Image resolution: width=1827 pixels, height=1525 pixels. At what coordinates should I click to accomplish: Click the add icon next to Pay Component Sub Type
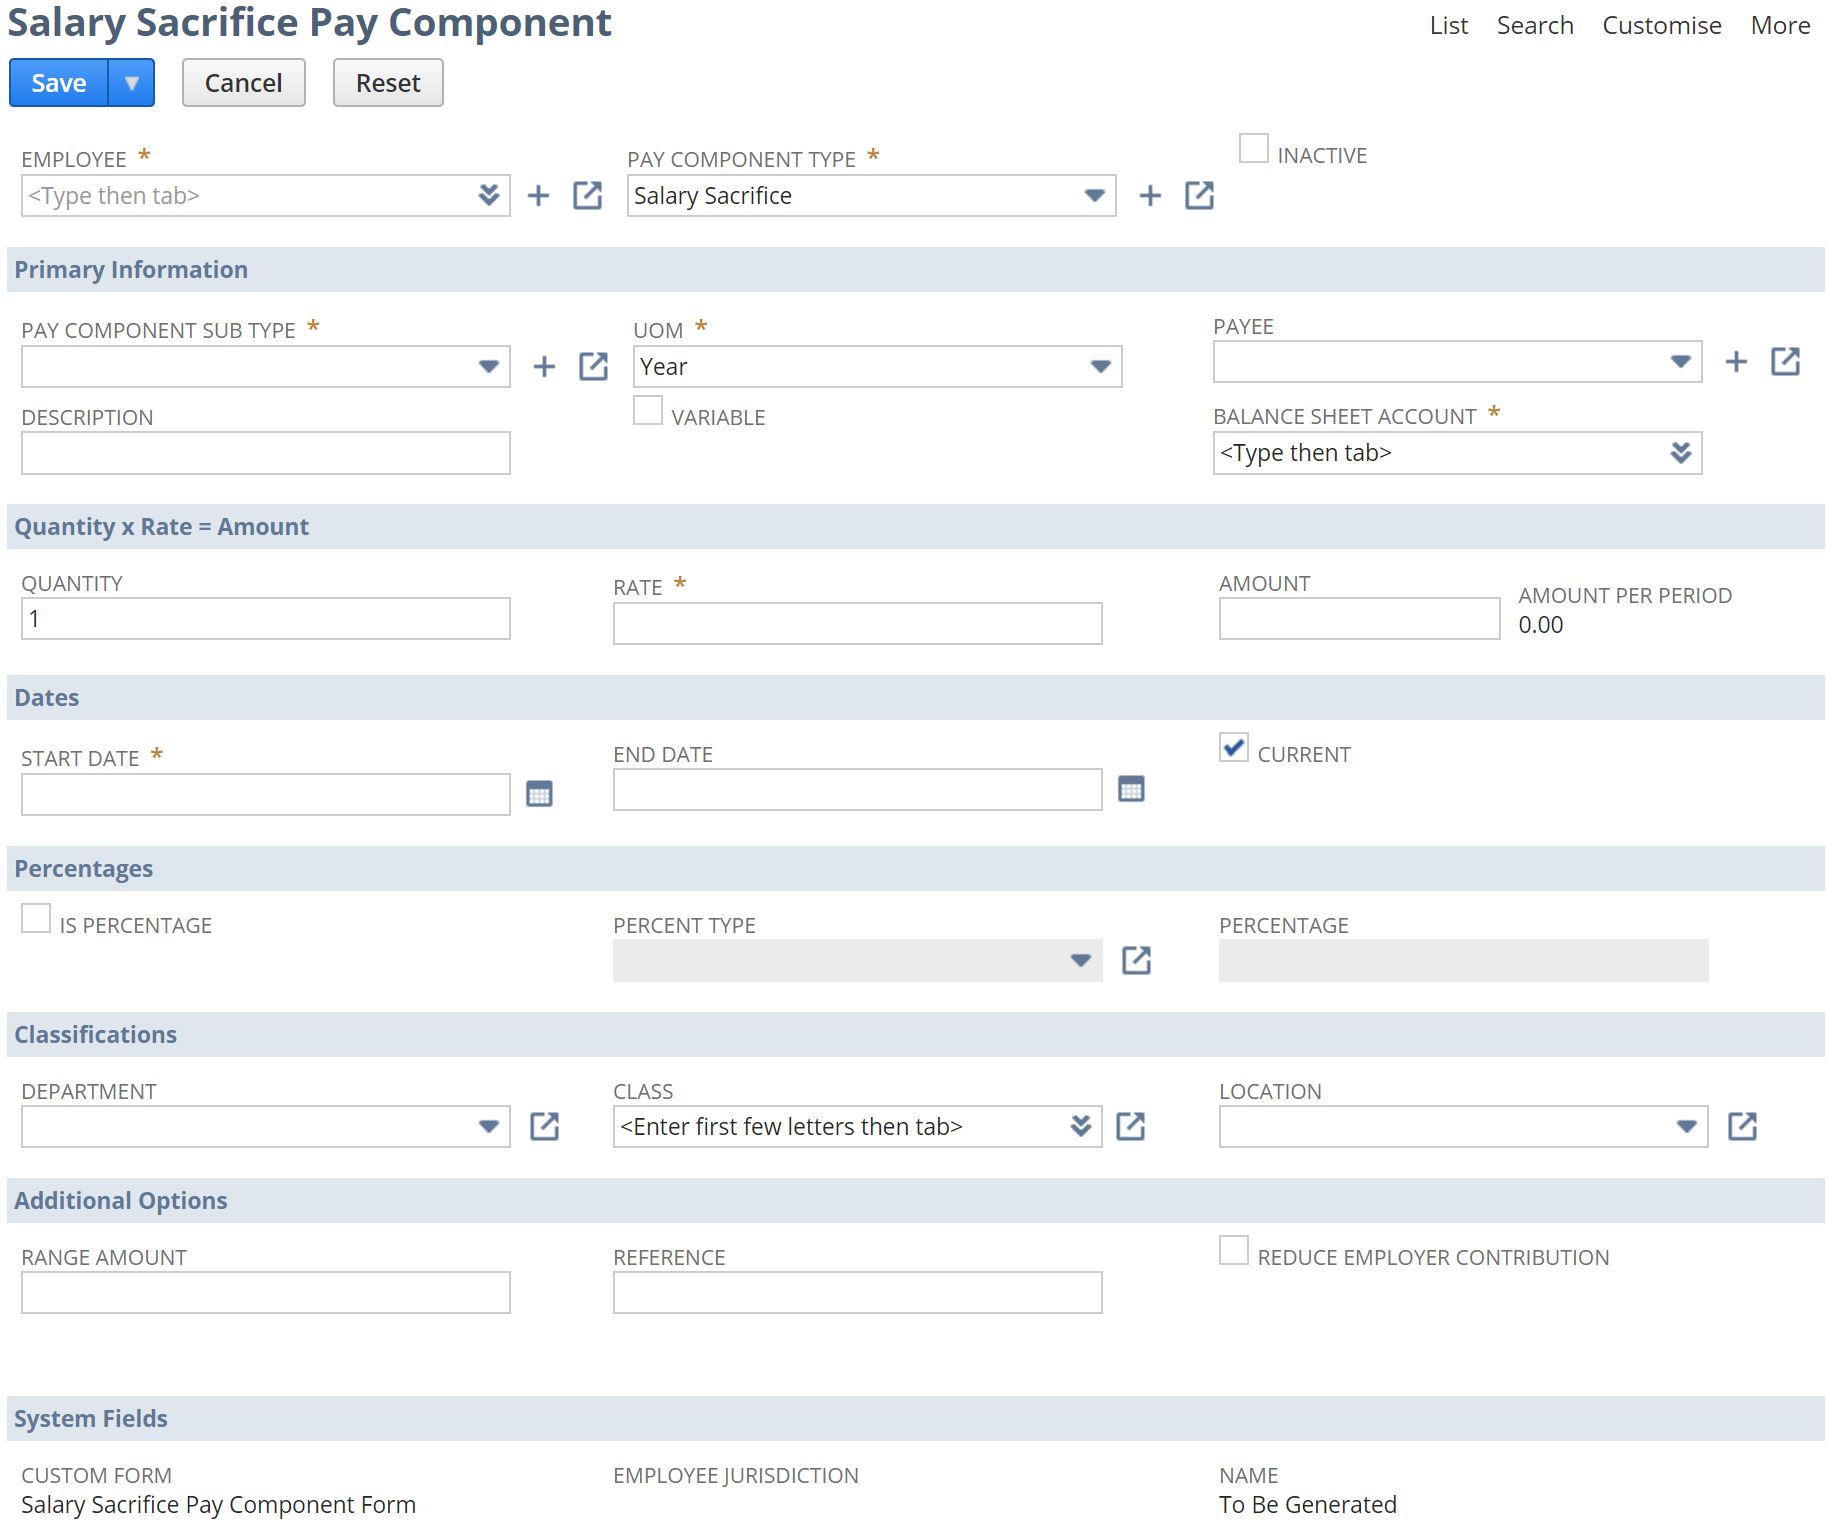coord(543,366)
